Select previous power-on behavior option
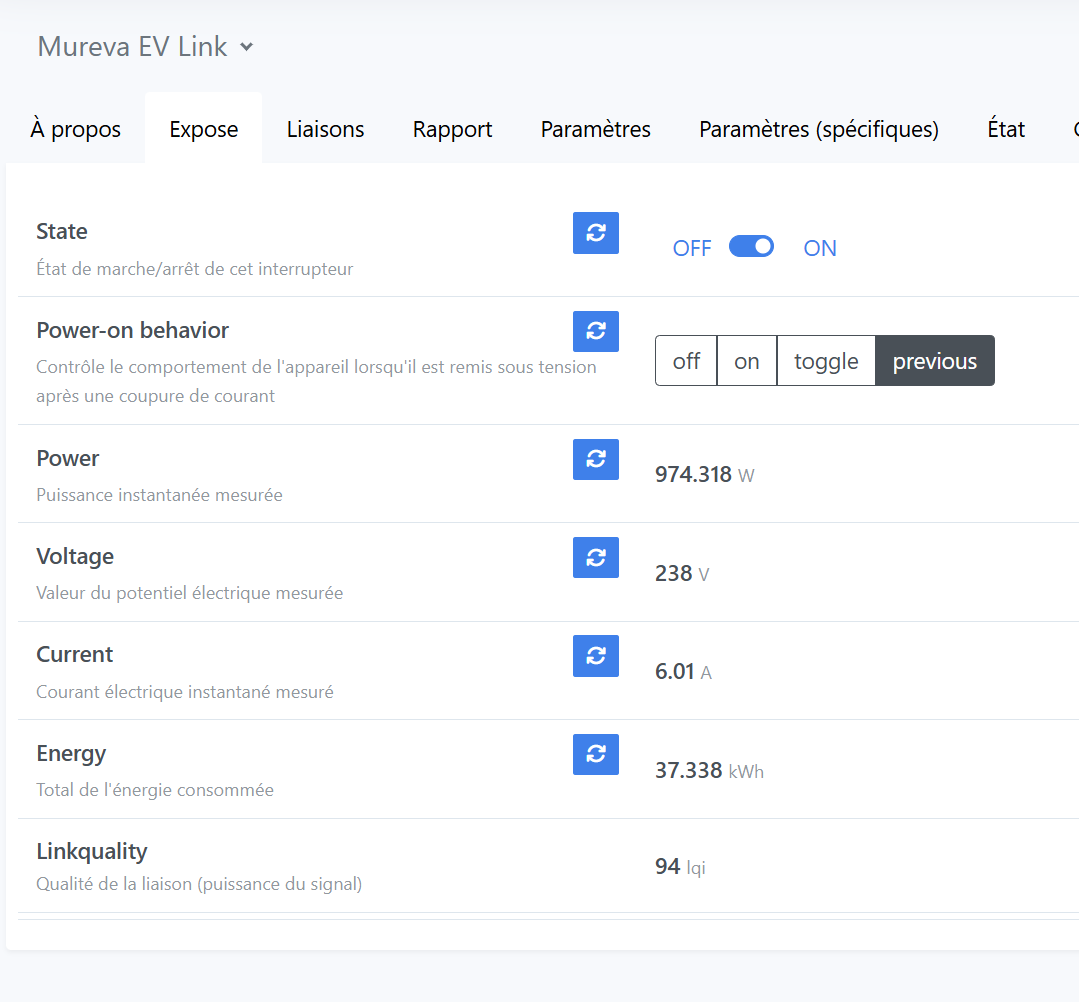 click(x=935, y=361)
